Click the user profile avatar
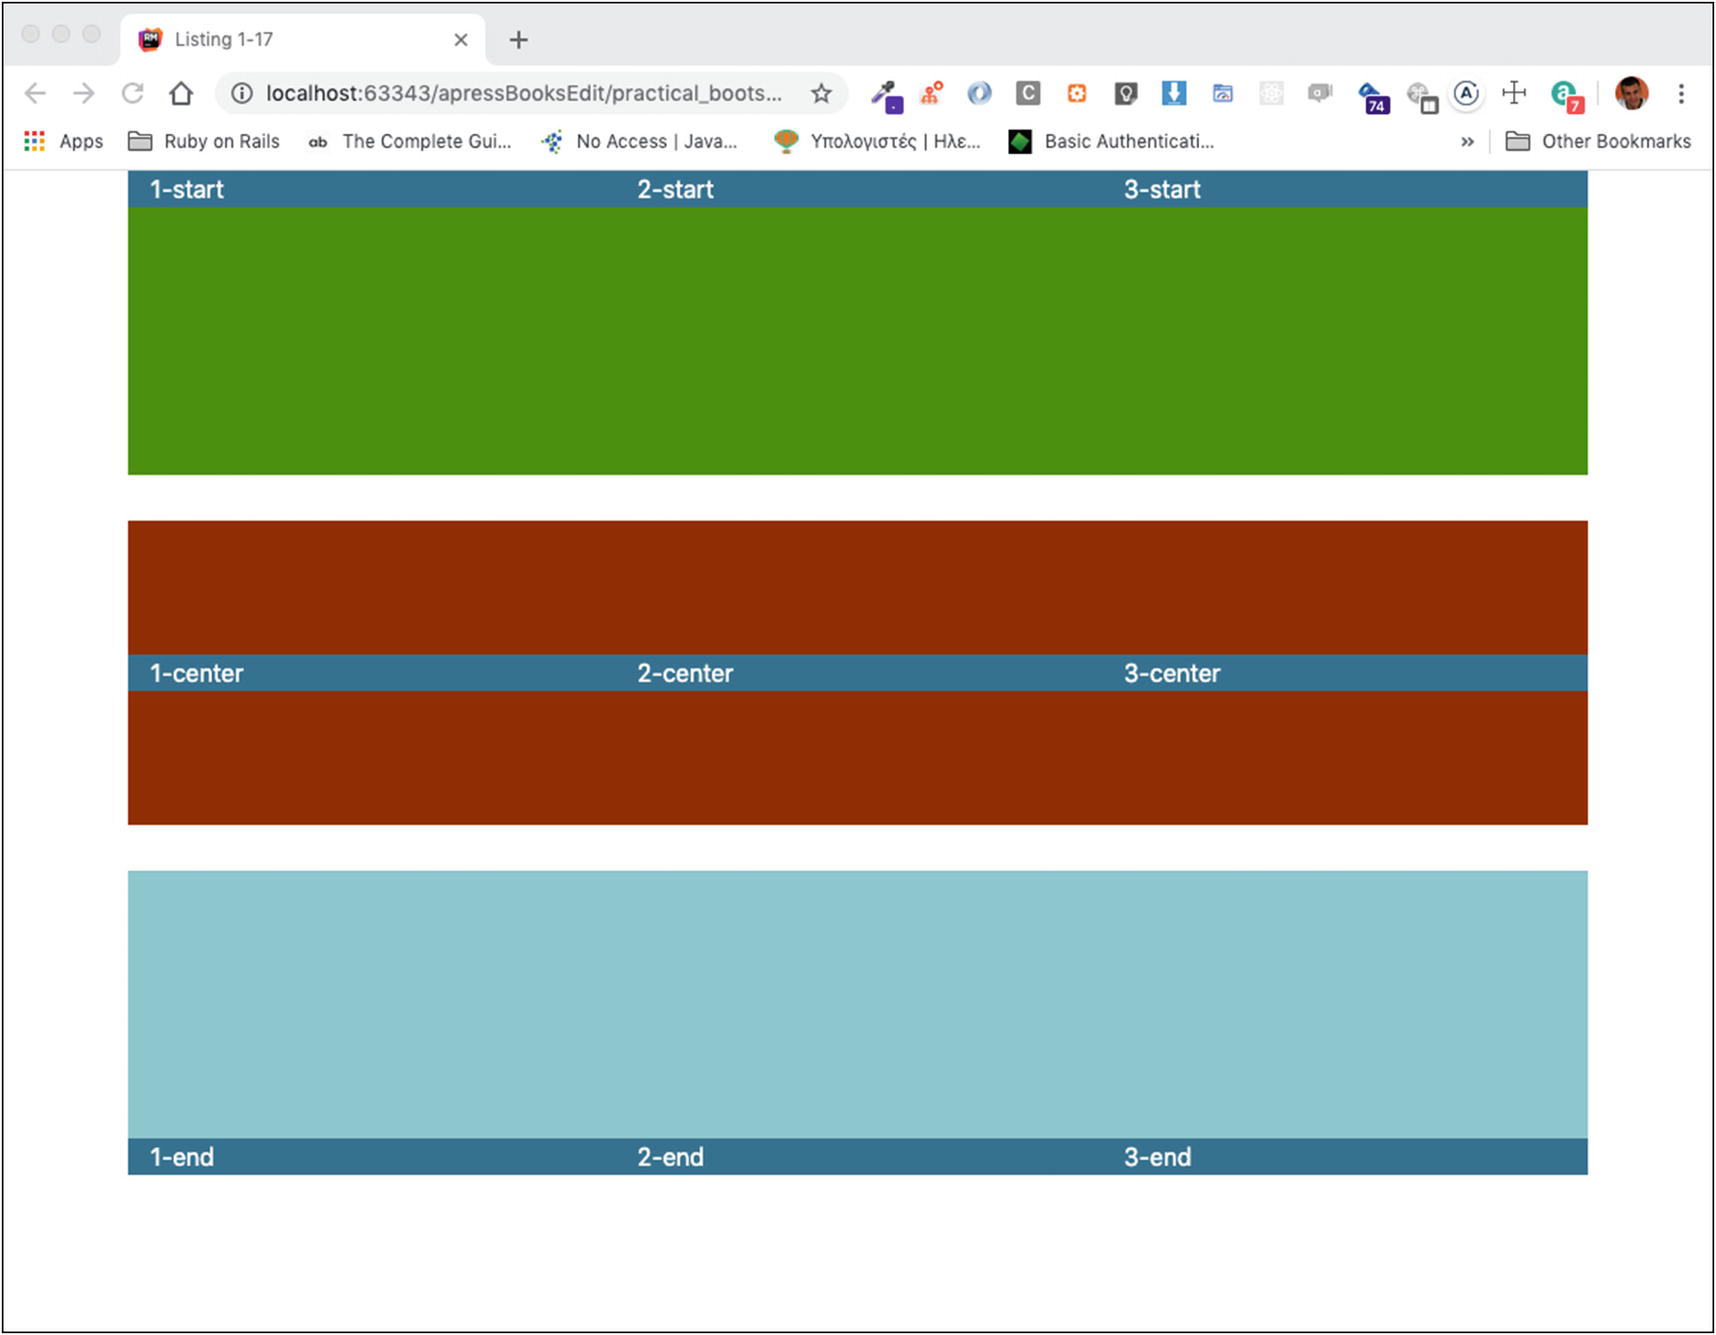The width and height of the screenshot is (1716, 1335). 1631,93
